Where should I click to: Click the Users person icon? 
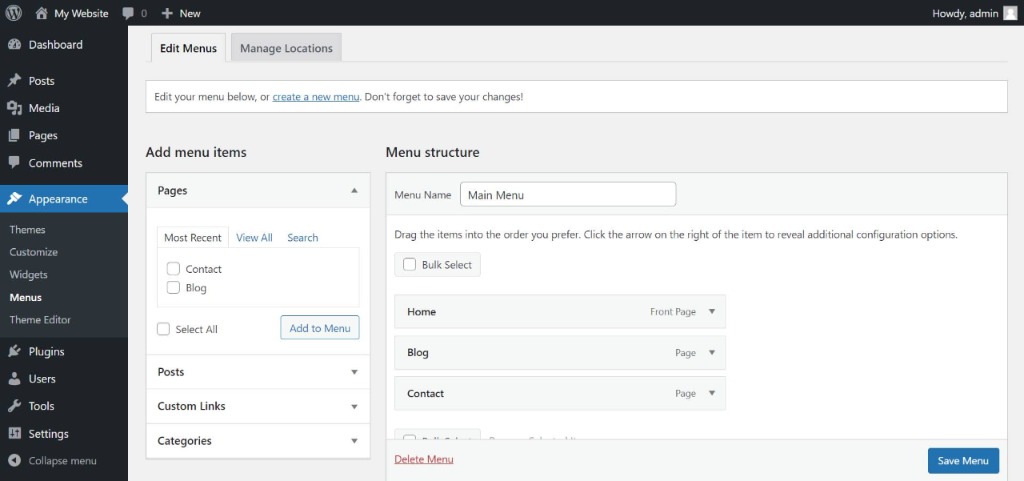pyautogui.click(x=14, y=379)
